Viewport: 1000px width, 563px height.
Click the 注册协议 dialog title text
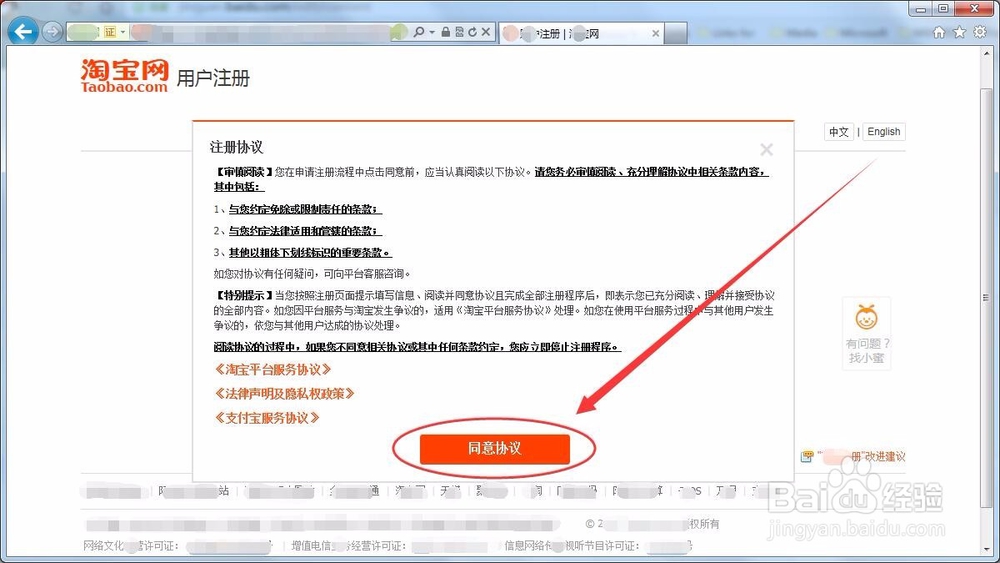(237, 147)
